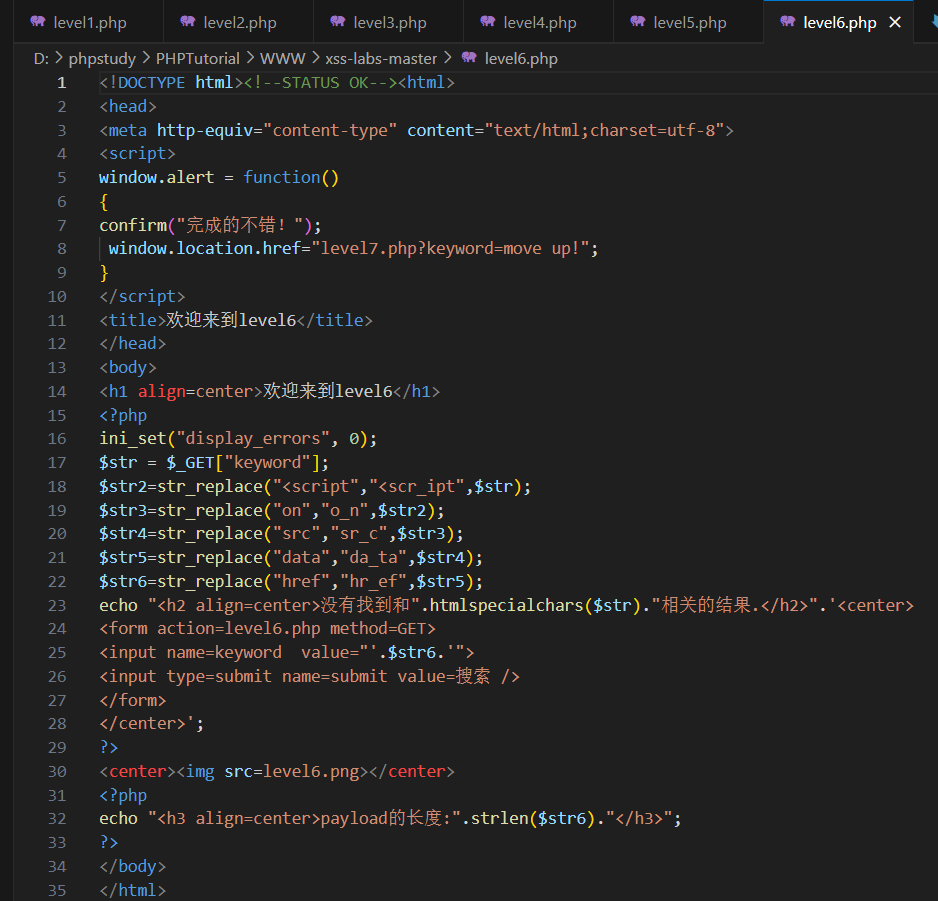
Task: Click line number 17 in the gutter
Action: coord(57,462)
